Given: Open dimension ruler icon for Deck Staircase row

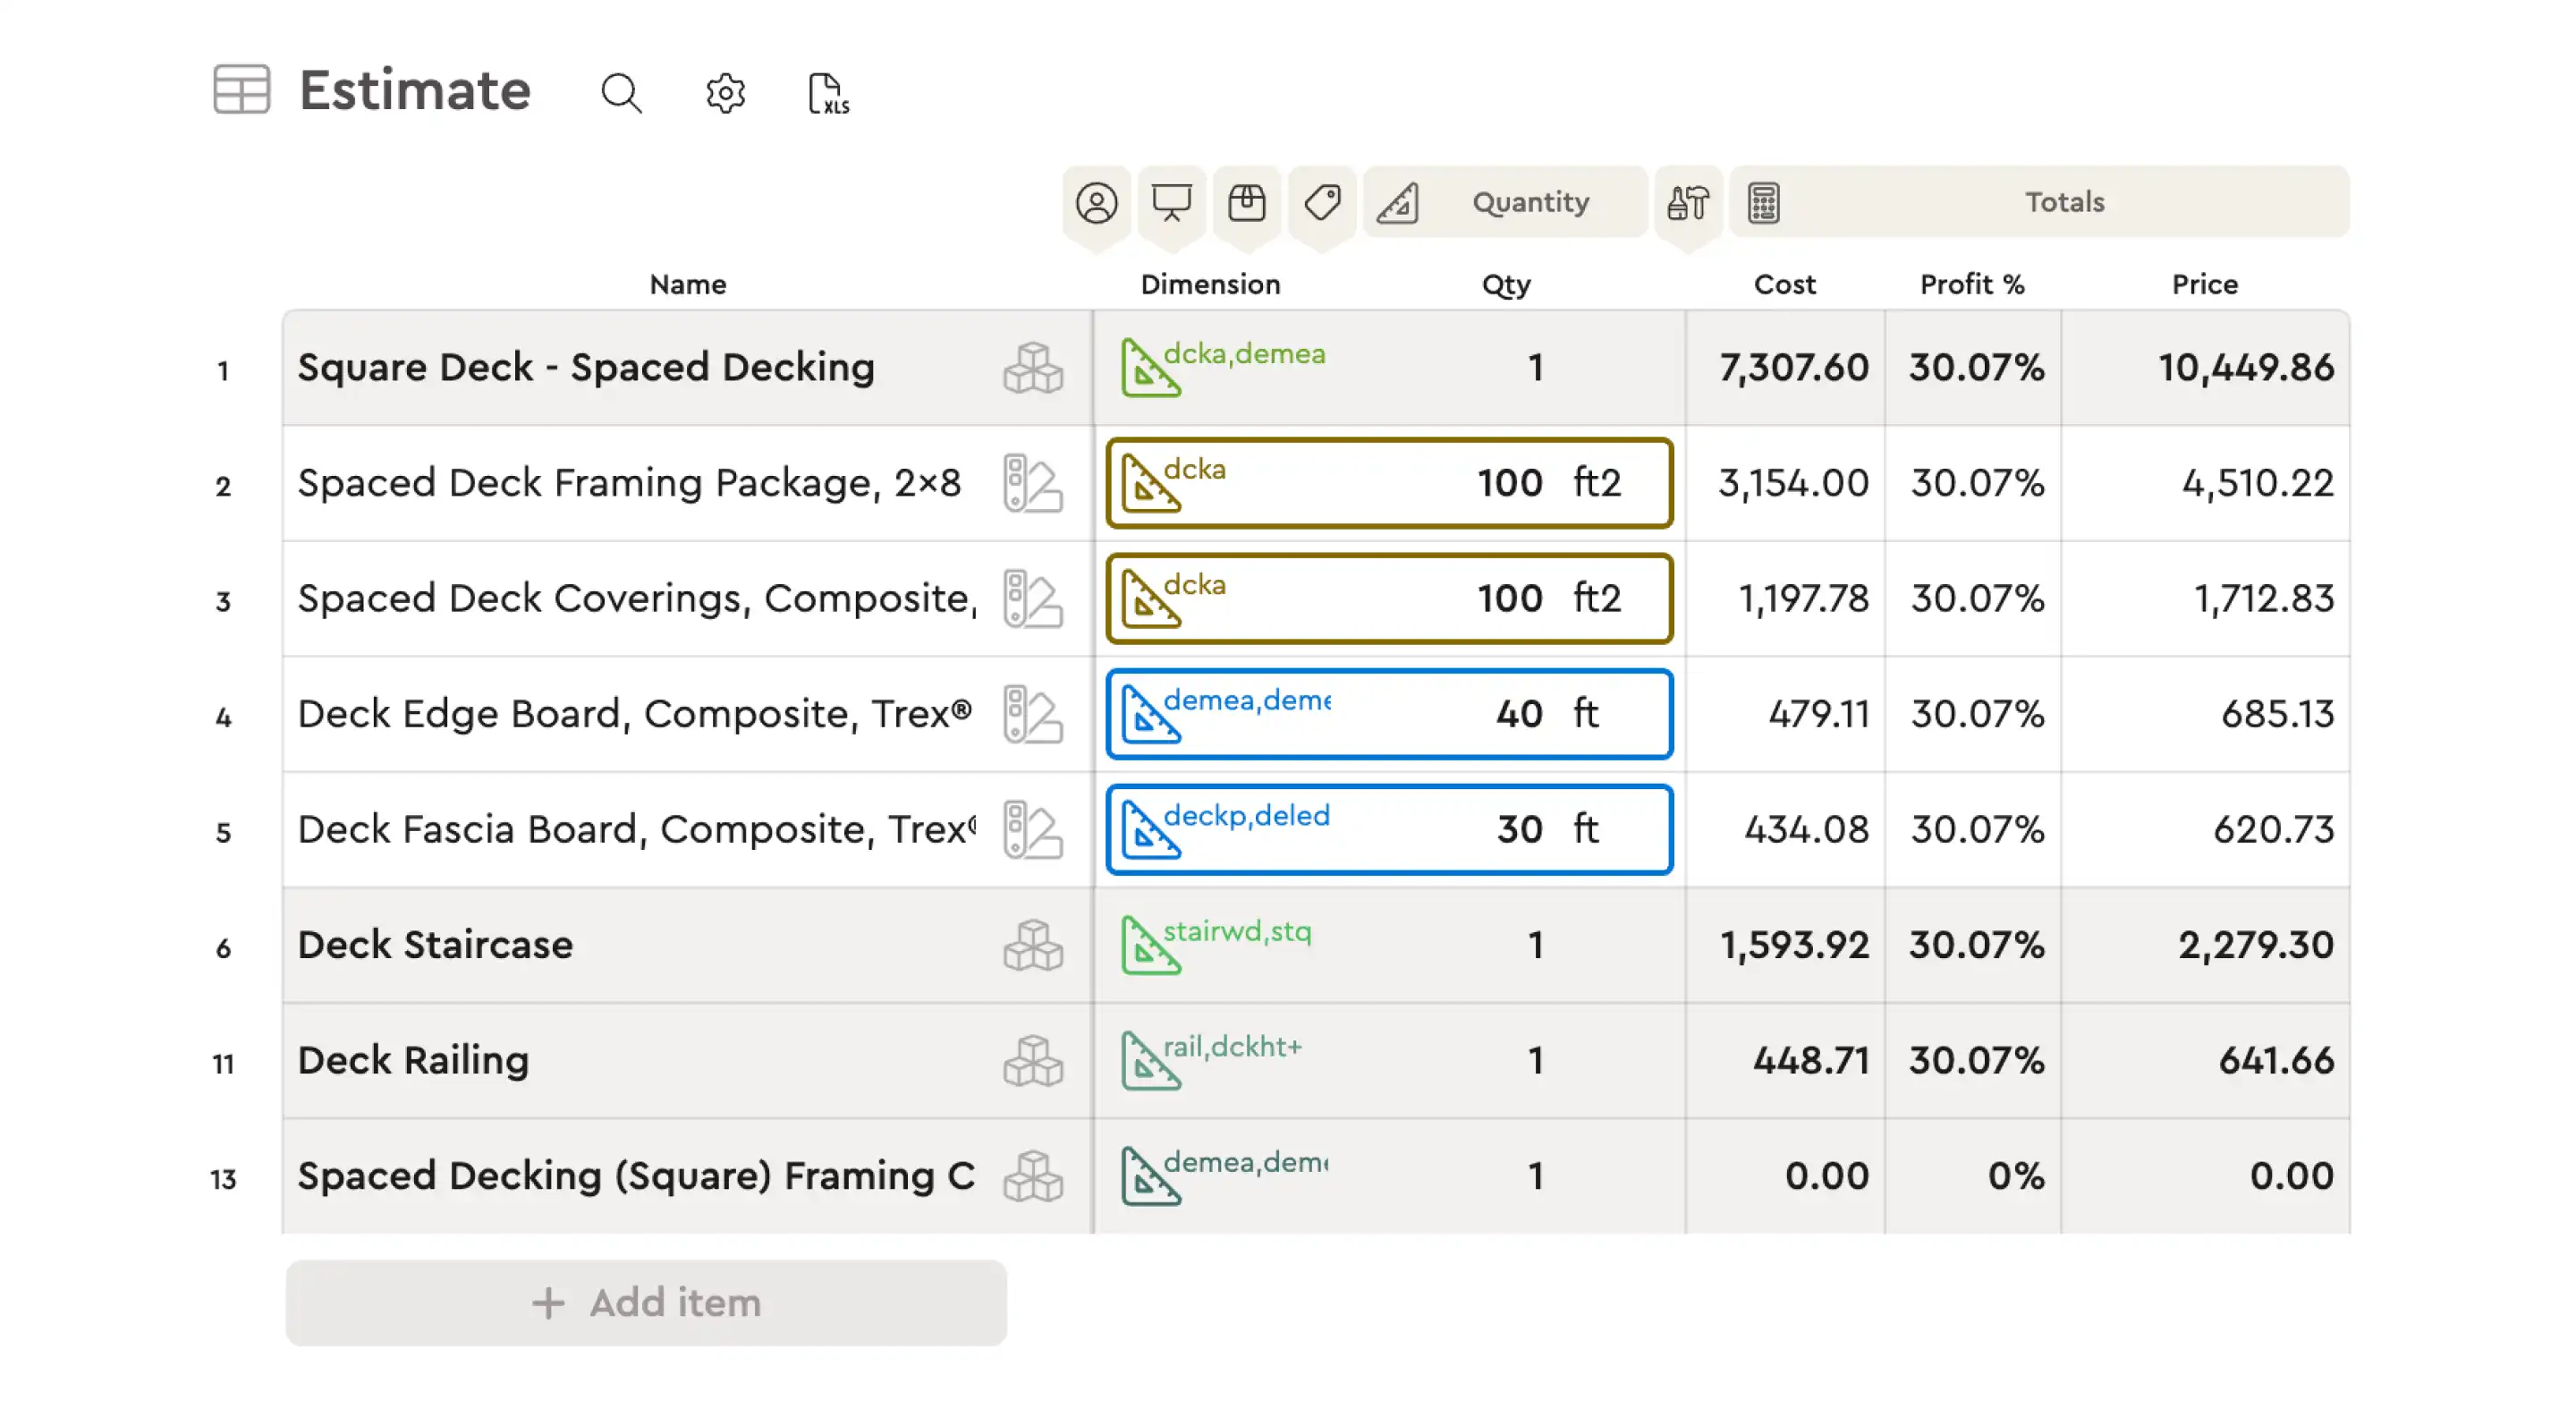Looking at the screenshot, I should pyautogui.click(x=1150, y=945).
